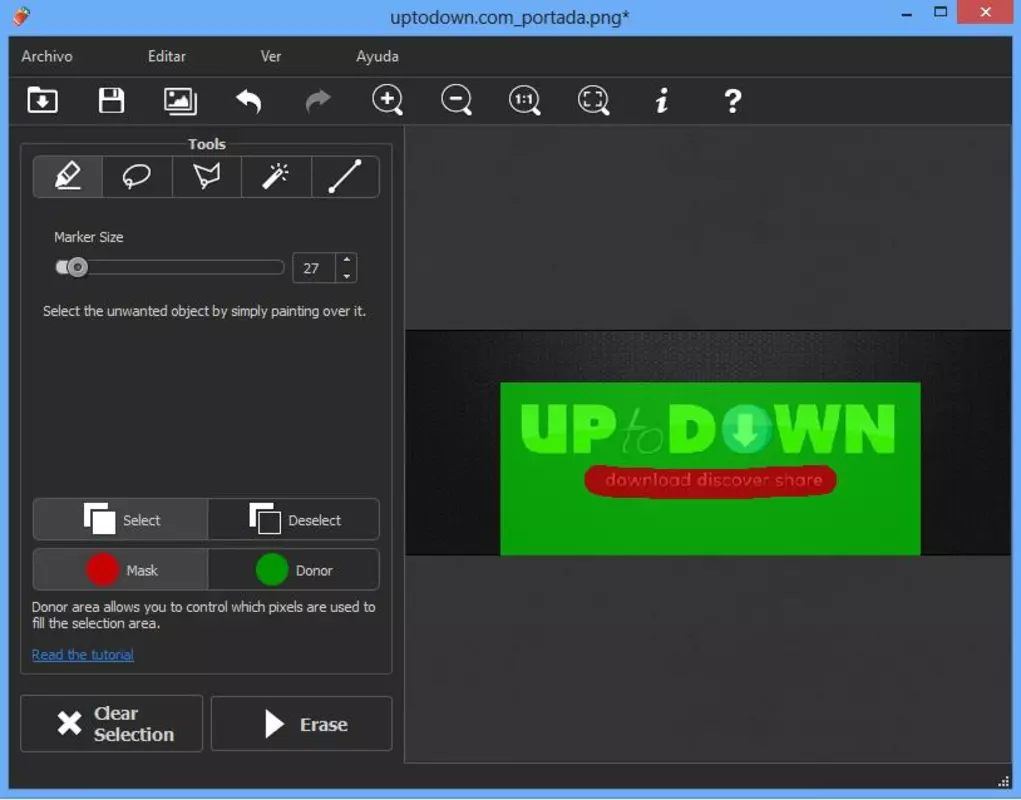
Task: Select the Magic Wand tool
Action: (x=276, y=176)
